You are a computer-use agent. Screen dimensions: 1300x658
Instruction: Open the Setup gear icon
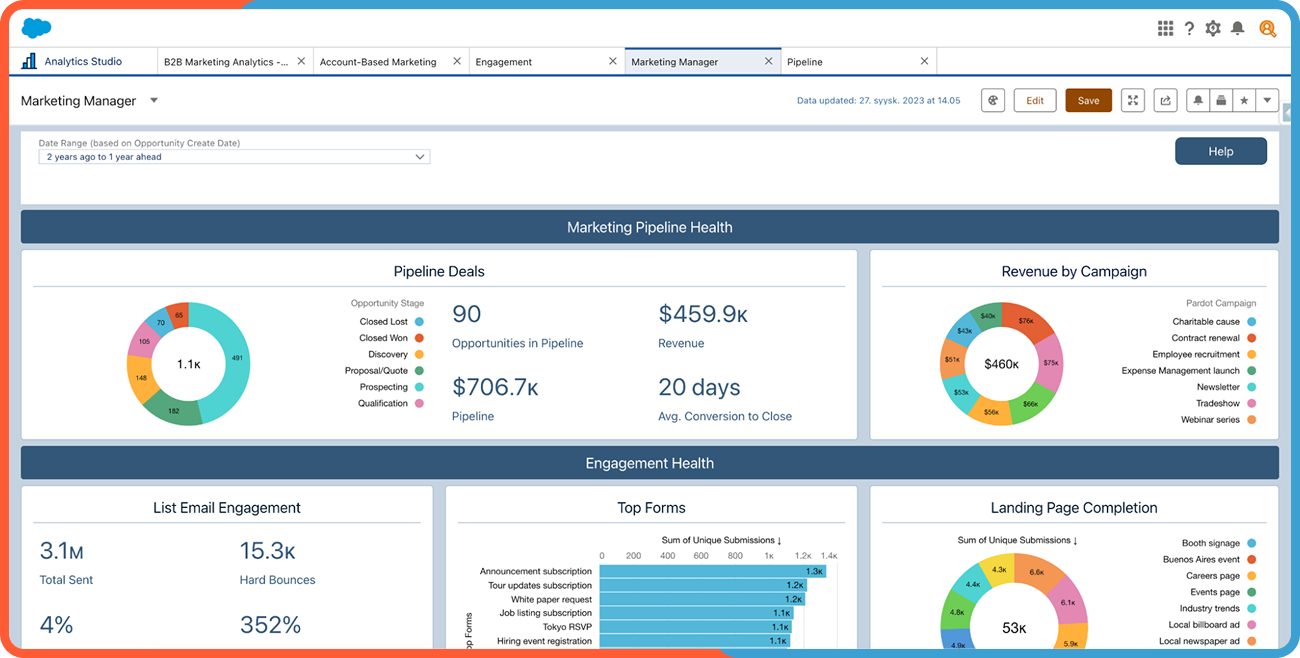tap(1213, 29)
